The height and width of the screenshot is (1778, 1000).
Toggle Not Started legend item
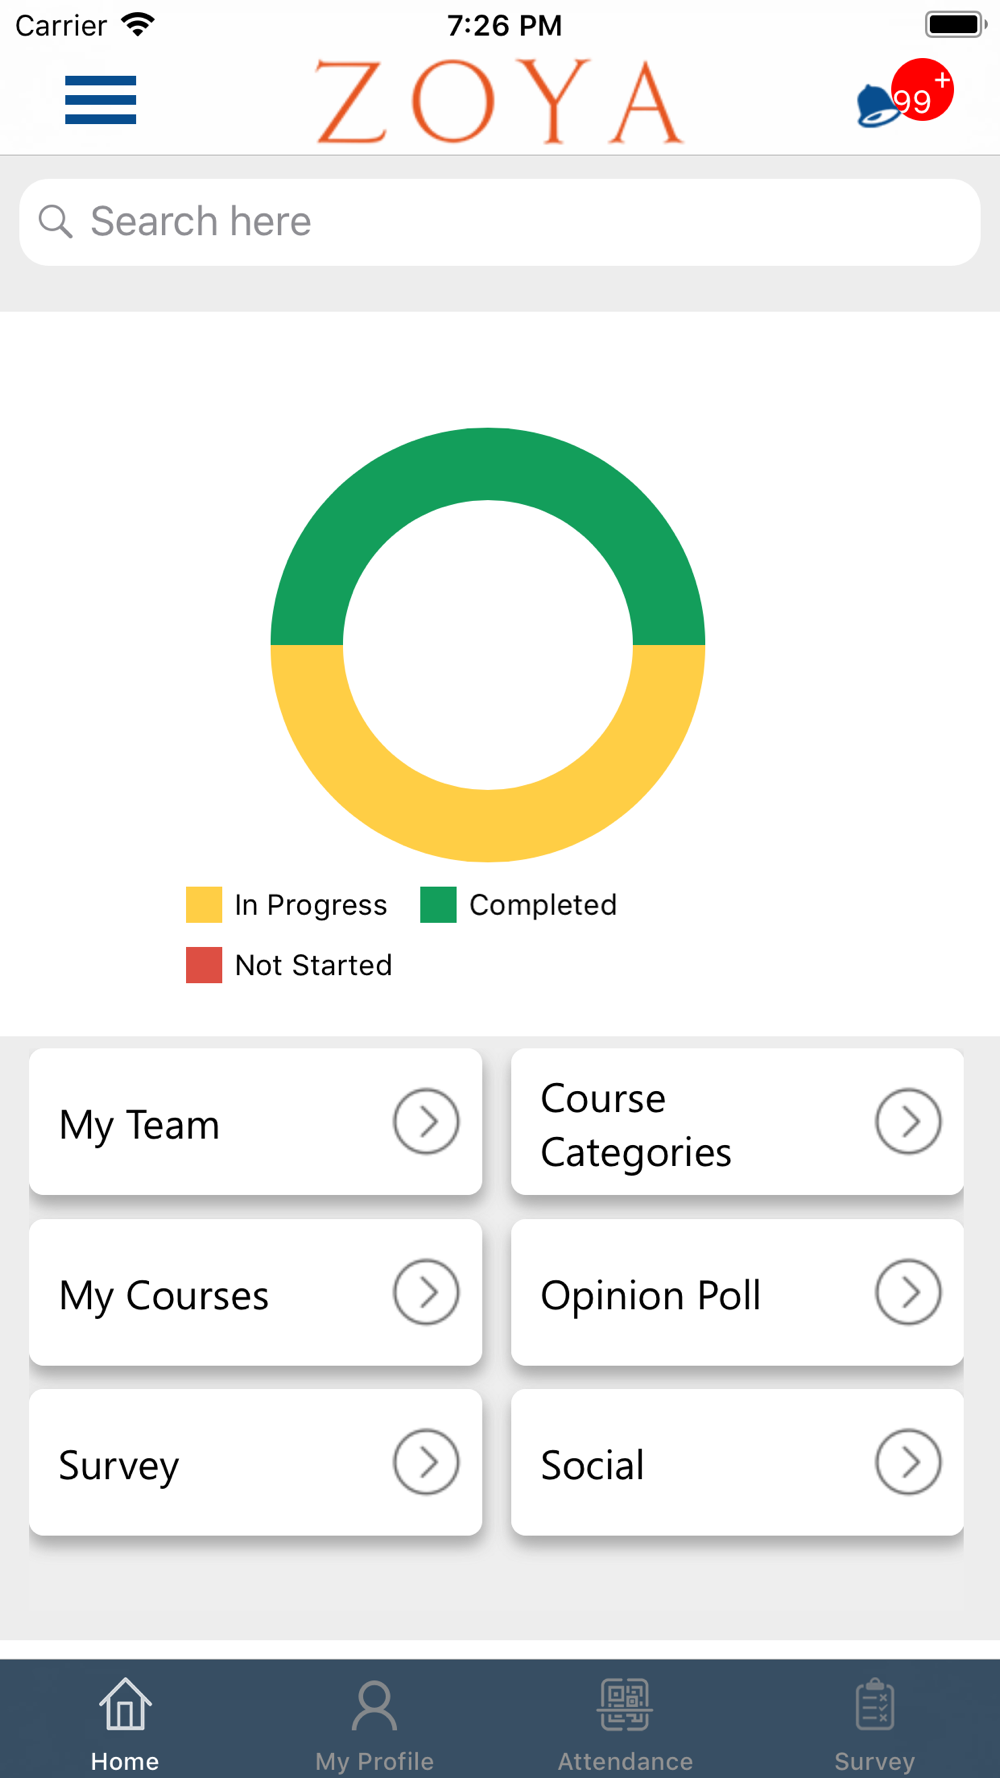tap(289, 965)
